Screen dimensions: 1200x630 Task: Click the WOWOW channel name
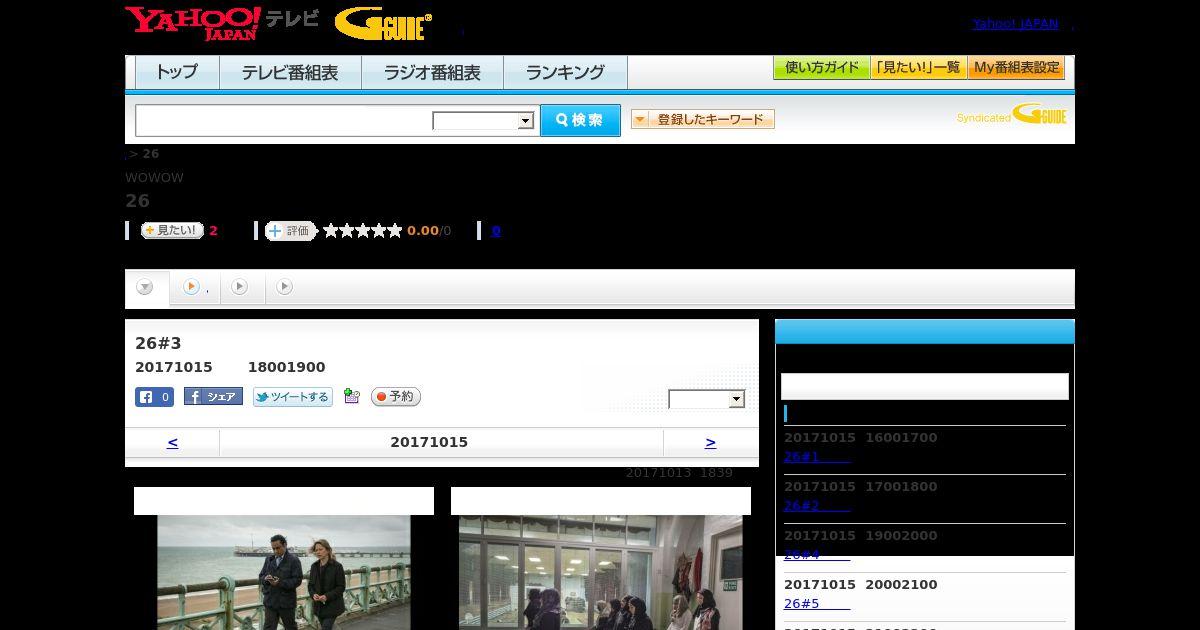[x=154, y=178]
